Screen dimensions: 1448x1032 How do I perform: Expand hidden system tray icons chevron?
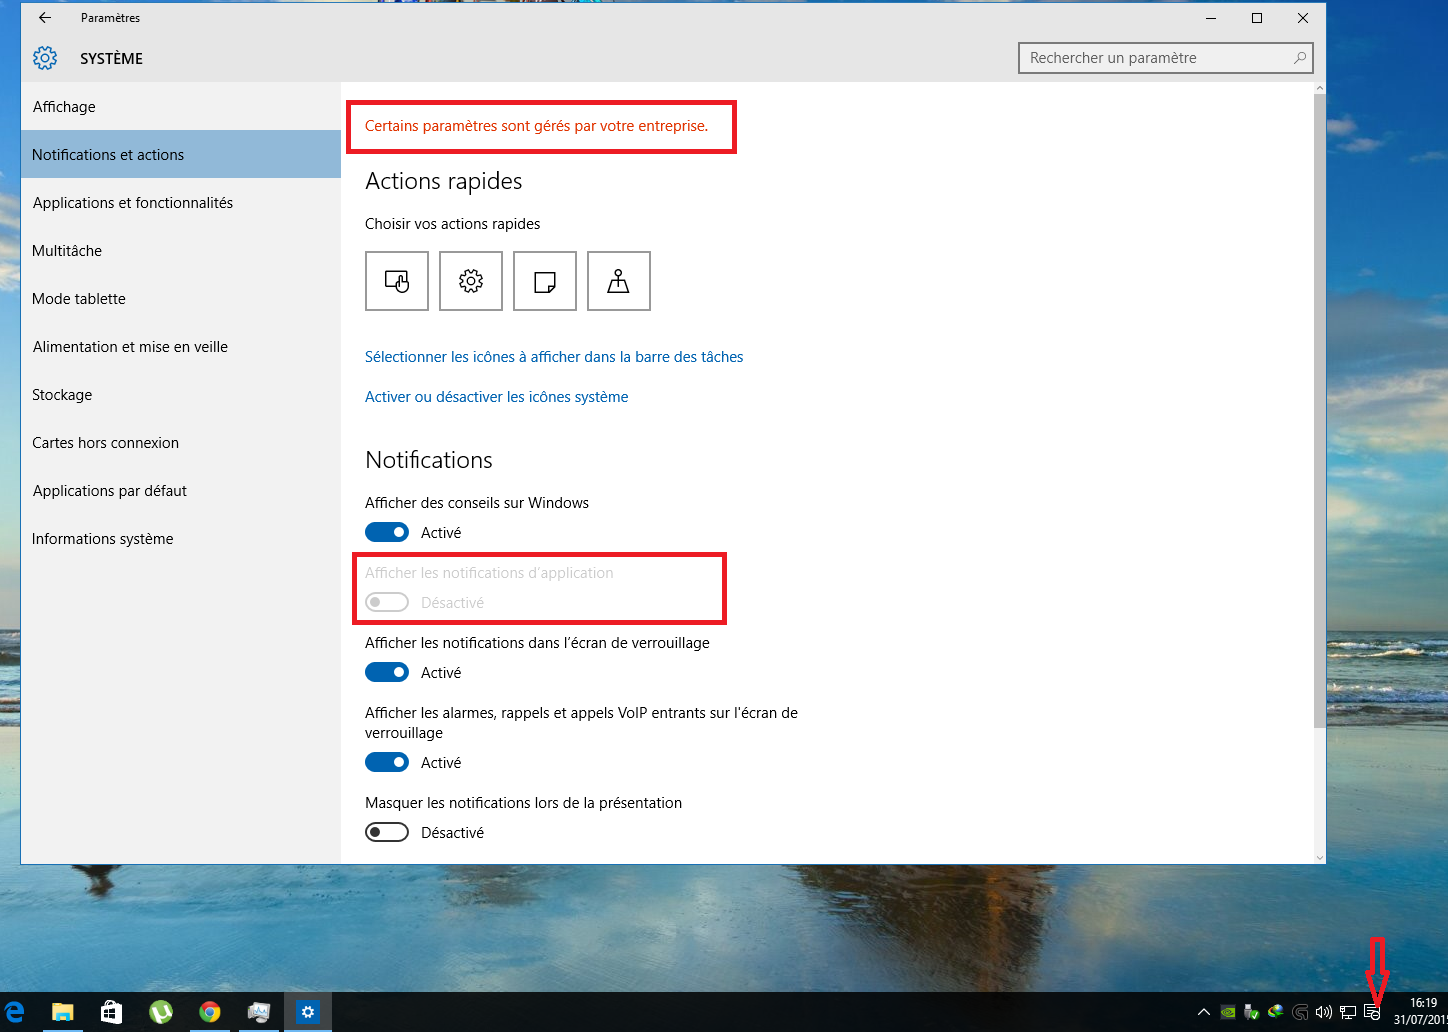coord(1204,1012)
